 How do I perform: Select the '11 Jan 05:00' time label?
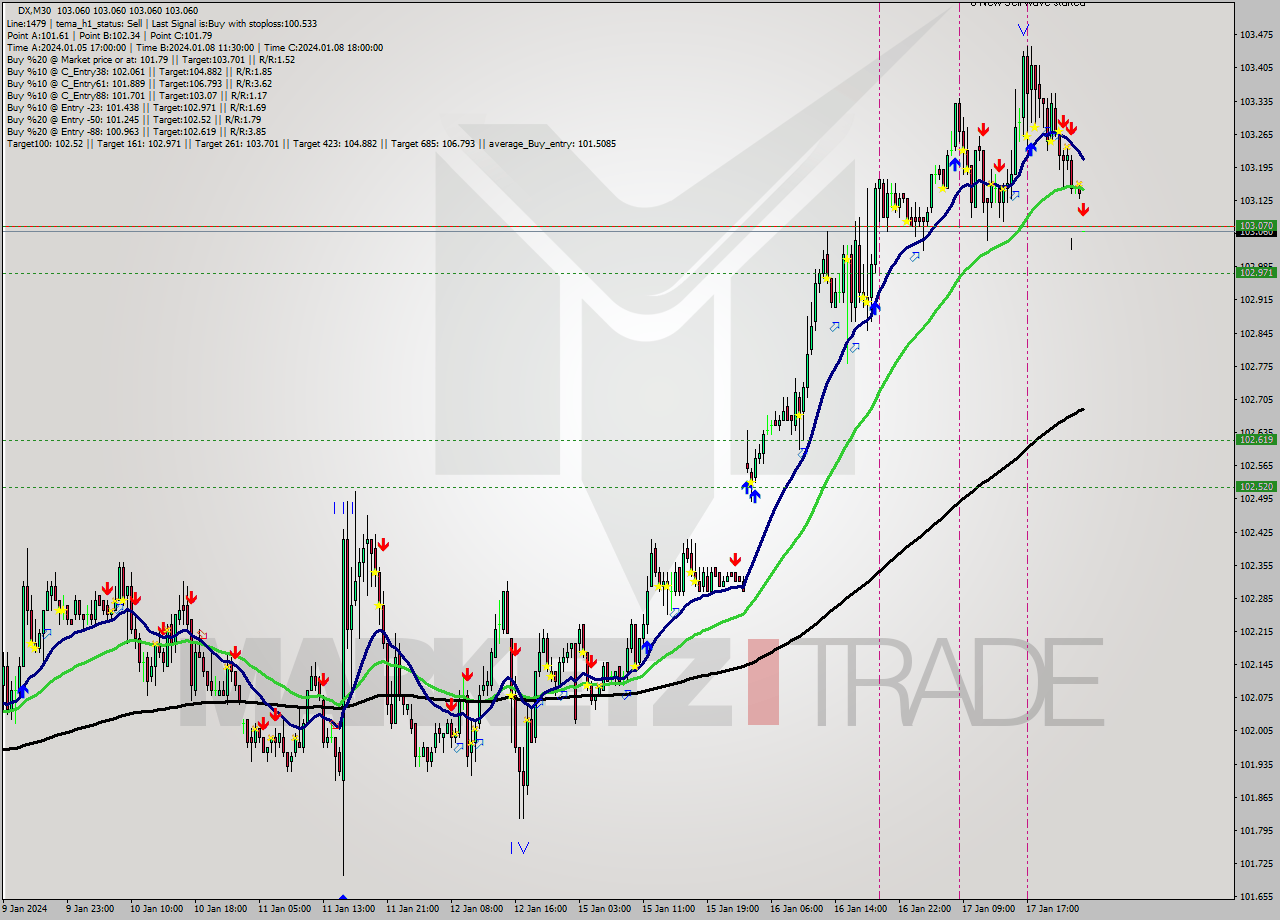click(x=284, y=909)
